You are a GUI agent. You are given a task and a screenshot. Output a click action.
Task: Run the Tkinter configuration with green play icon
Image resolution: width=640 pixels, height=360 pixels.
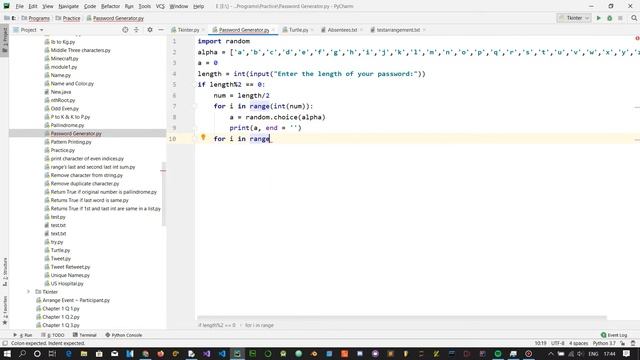(x=599, y=18)
